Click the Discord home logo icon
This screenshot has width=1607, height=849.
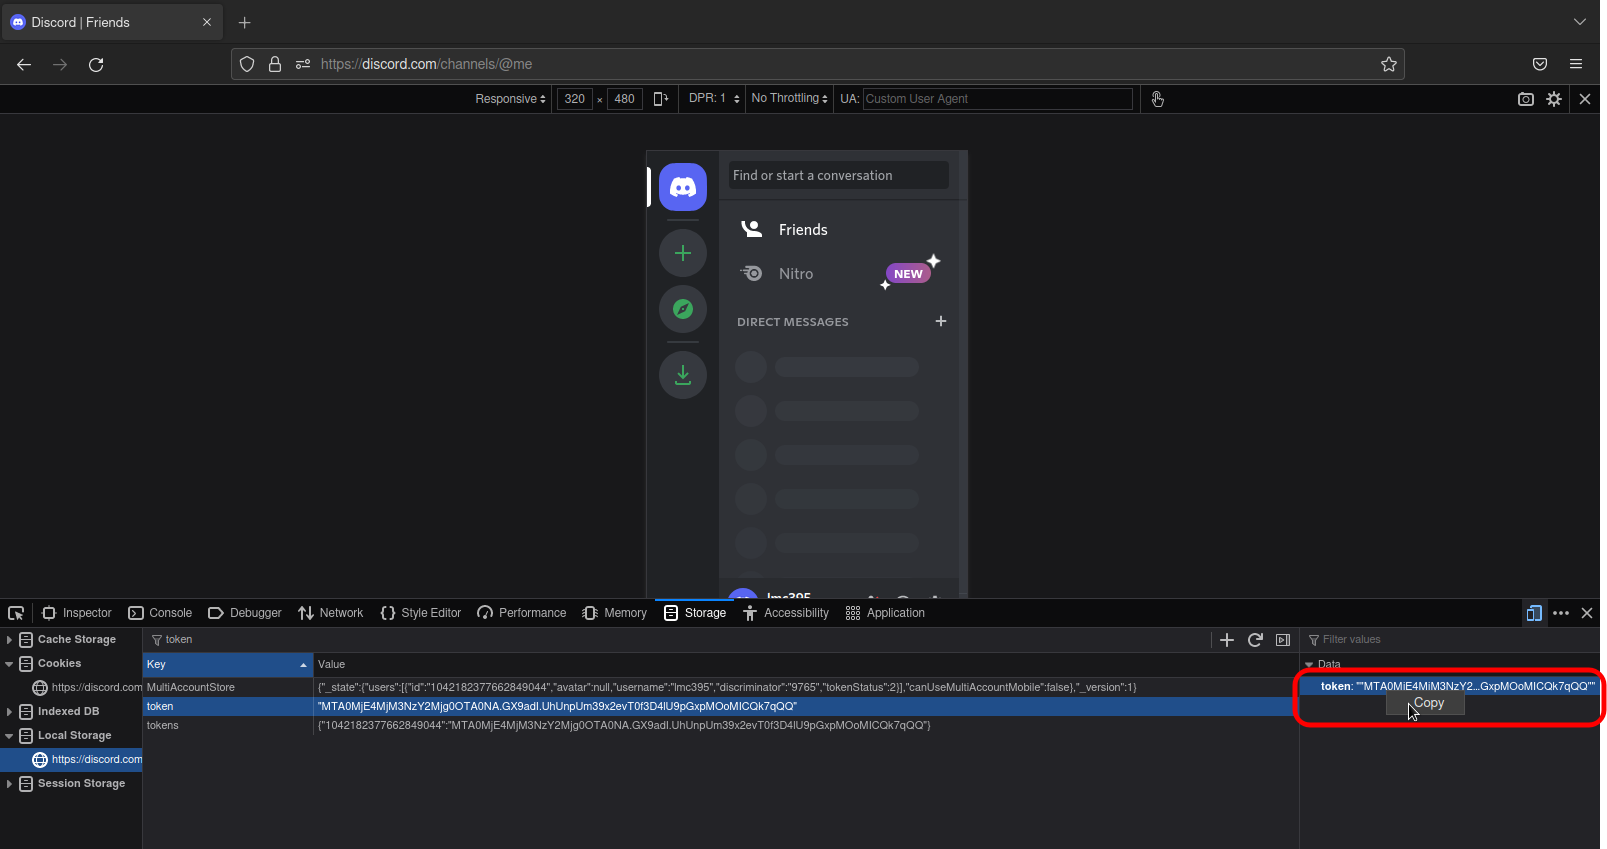[x=683, y=187]
